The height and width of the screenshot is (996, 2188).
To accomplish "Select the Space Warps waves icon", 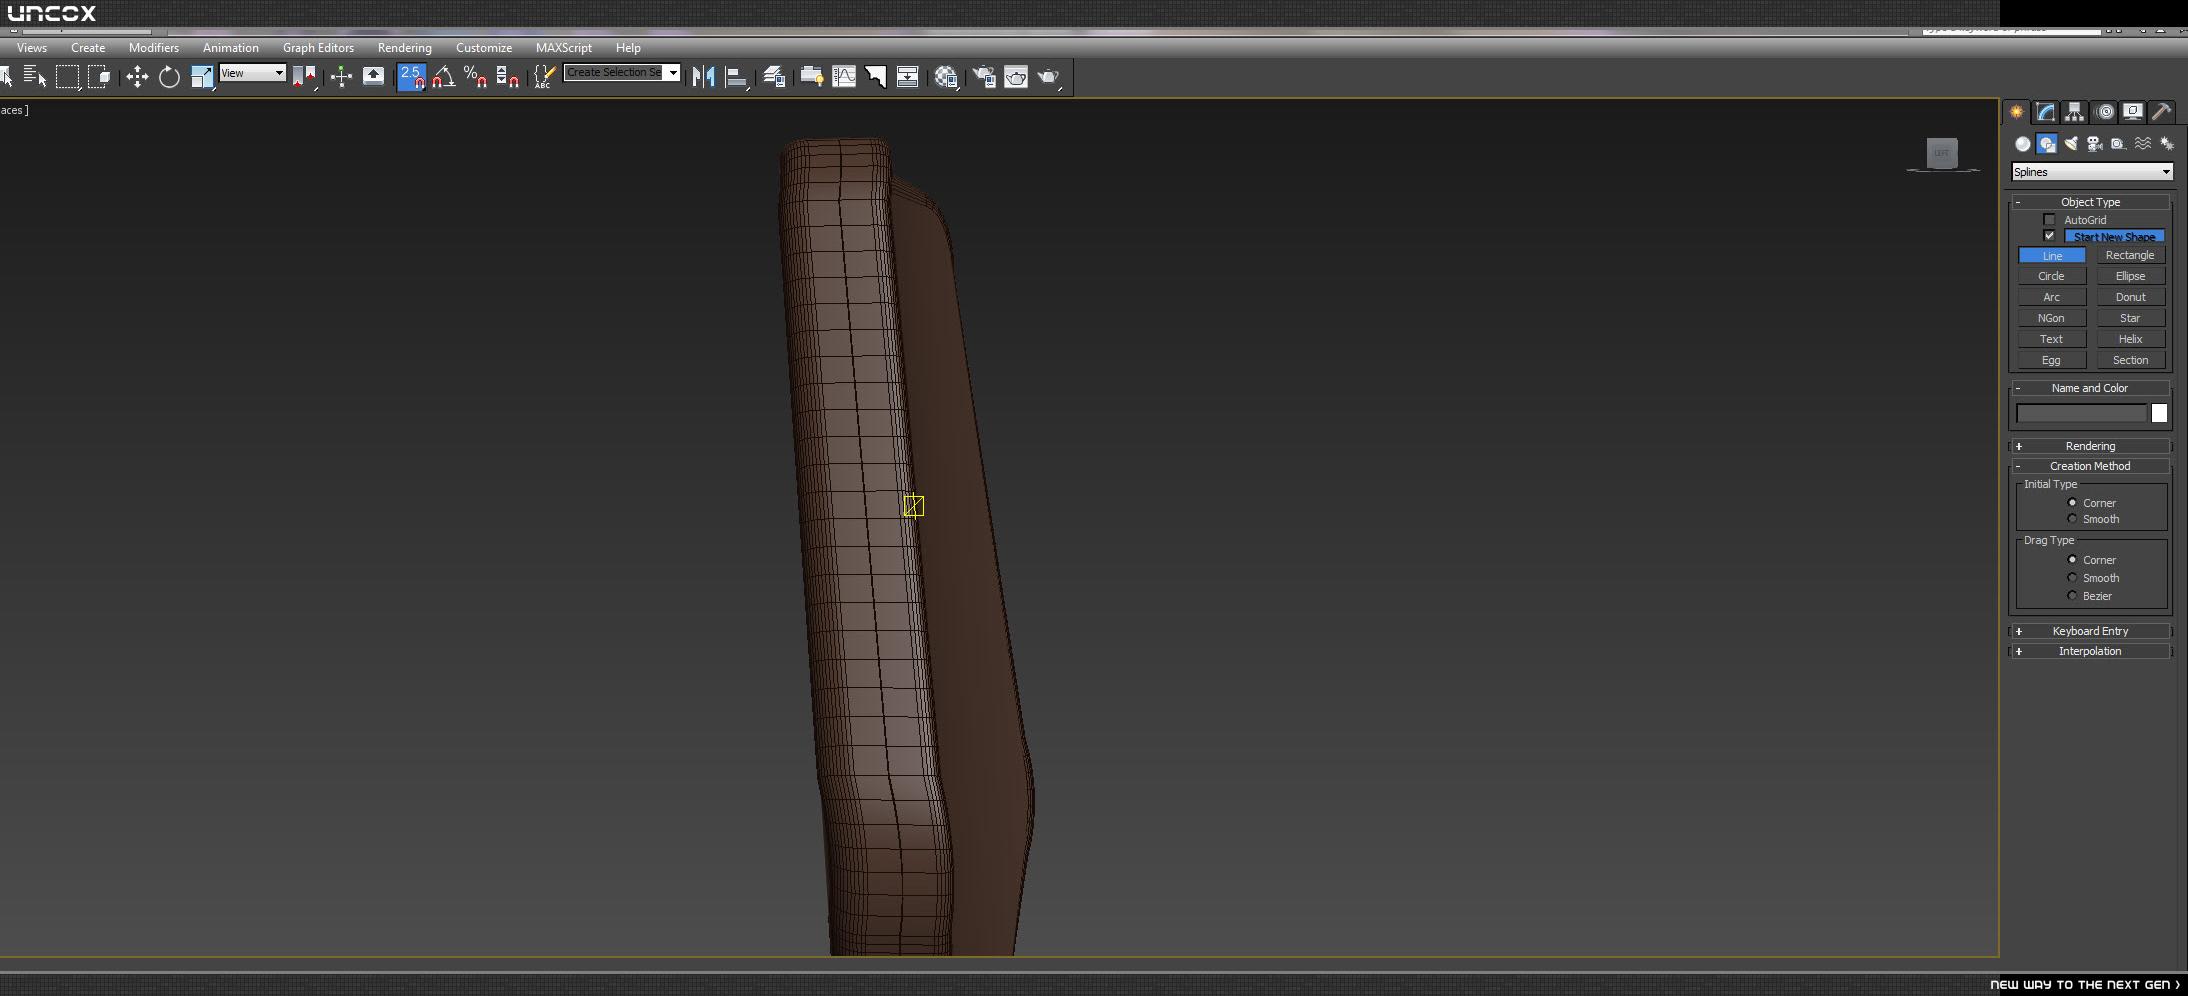I will [x=2143, y=144].
